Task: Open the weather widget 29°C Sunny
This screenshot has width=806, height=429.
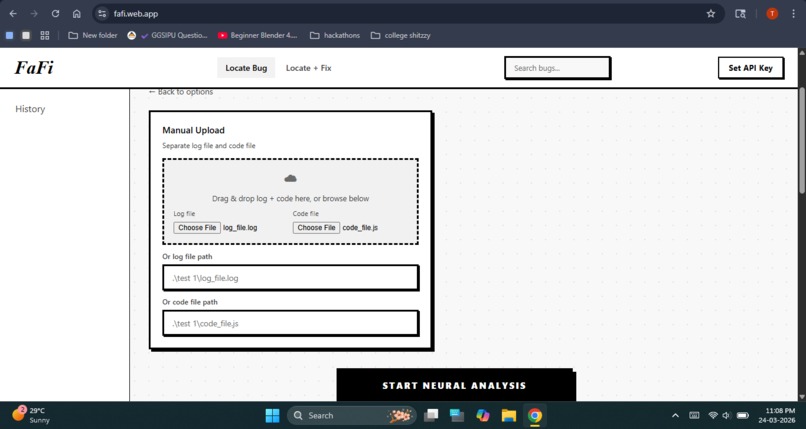Action: (31, 415)
